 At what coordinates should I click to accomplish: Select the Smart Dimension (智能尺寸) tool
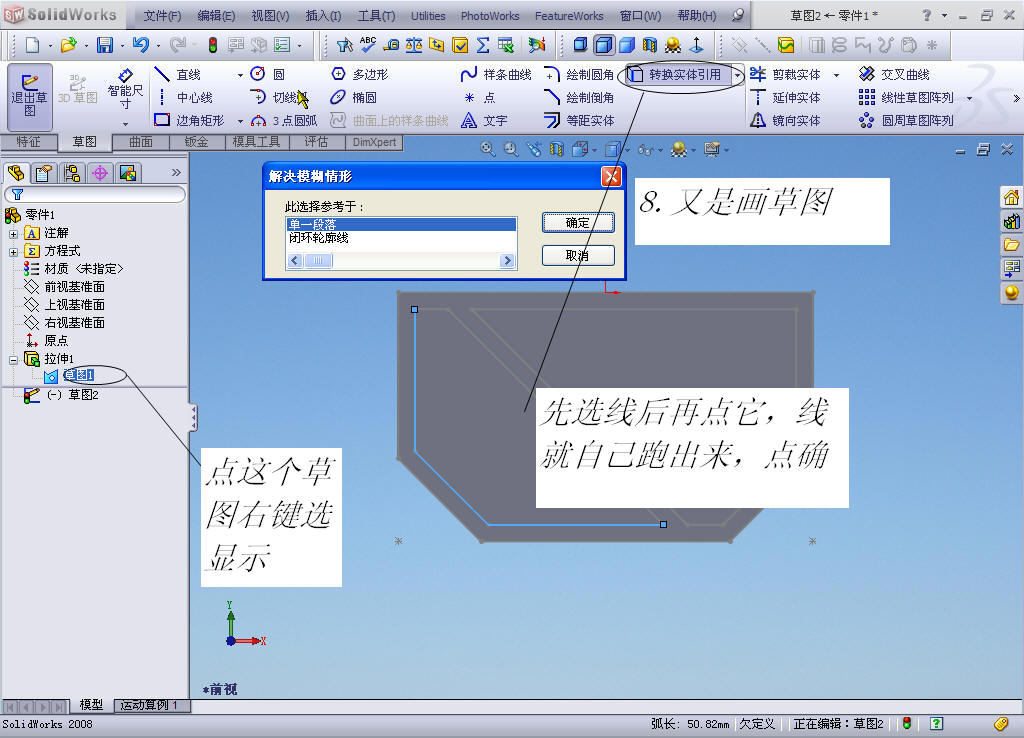[125, 90]
